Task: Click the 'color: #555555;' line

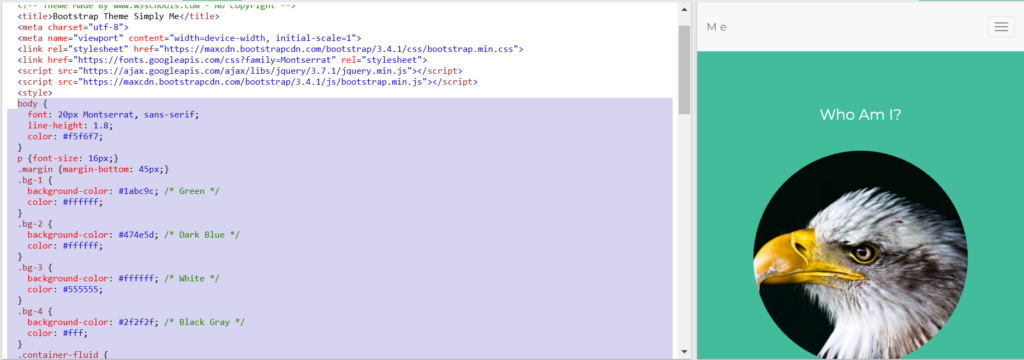Action: 65,289
